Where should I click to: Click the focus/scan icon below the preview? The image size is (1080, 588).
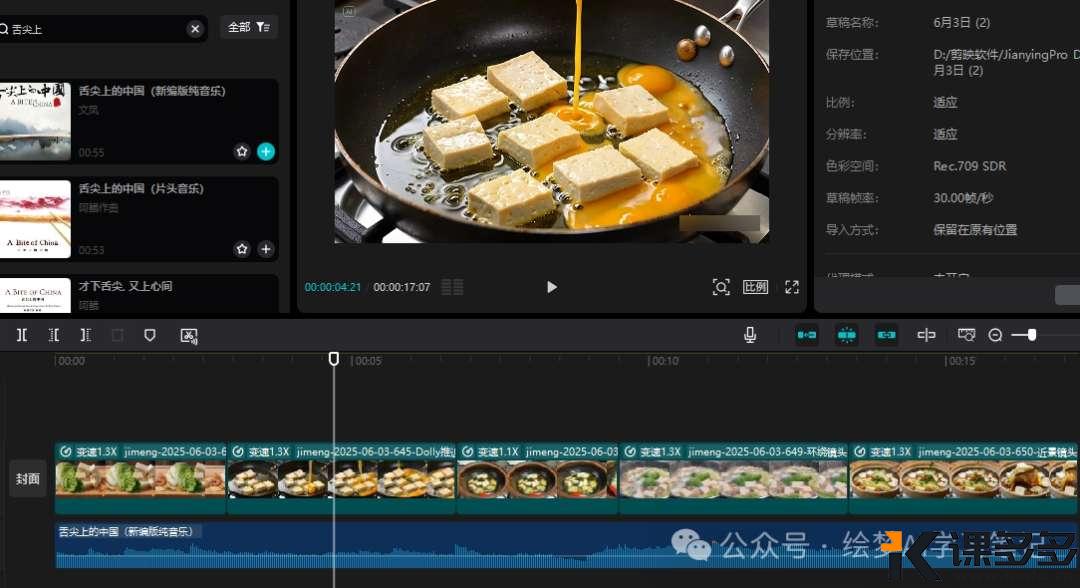pyautogui.click(x=721, y=287)
